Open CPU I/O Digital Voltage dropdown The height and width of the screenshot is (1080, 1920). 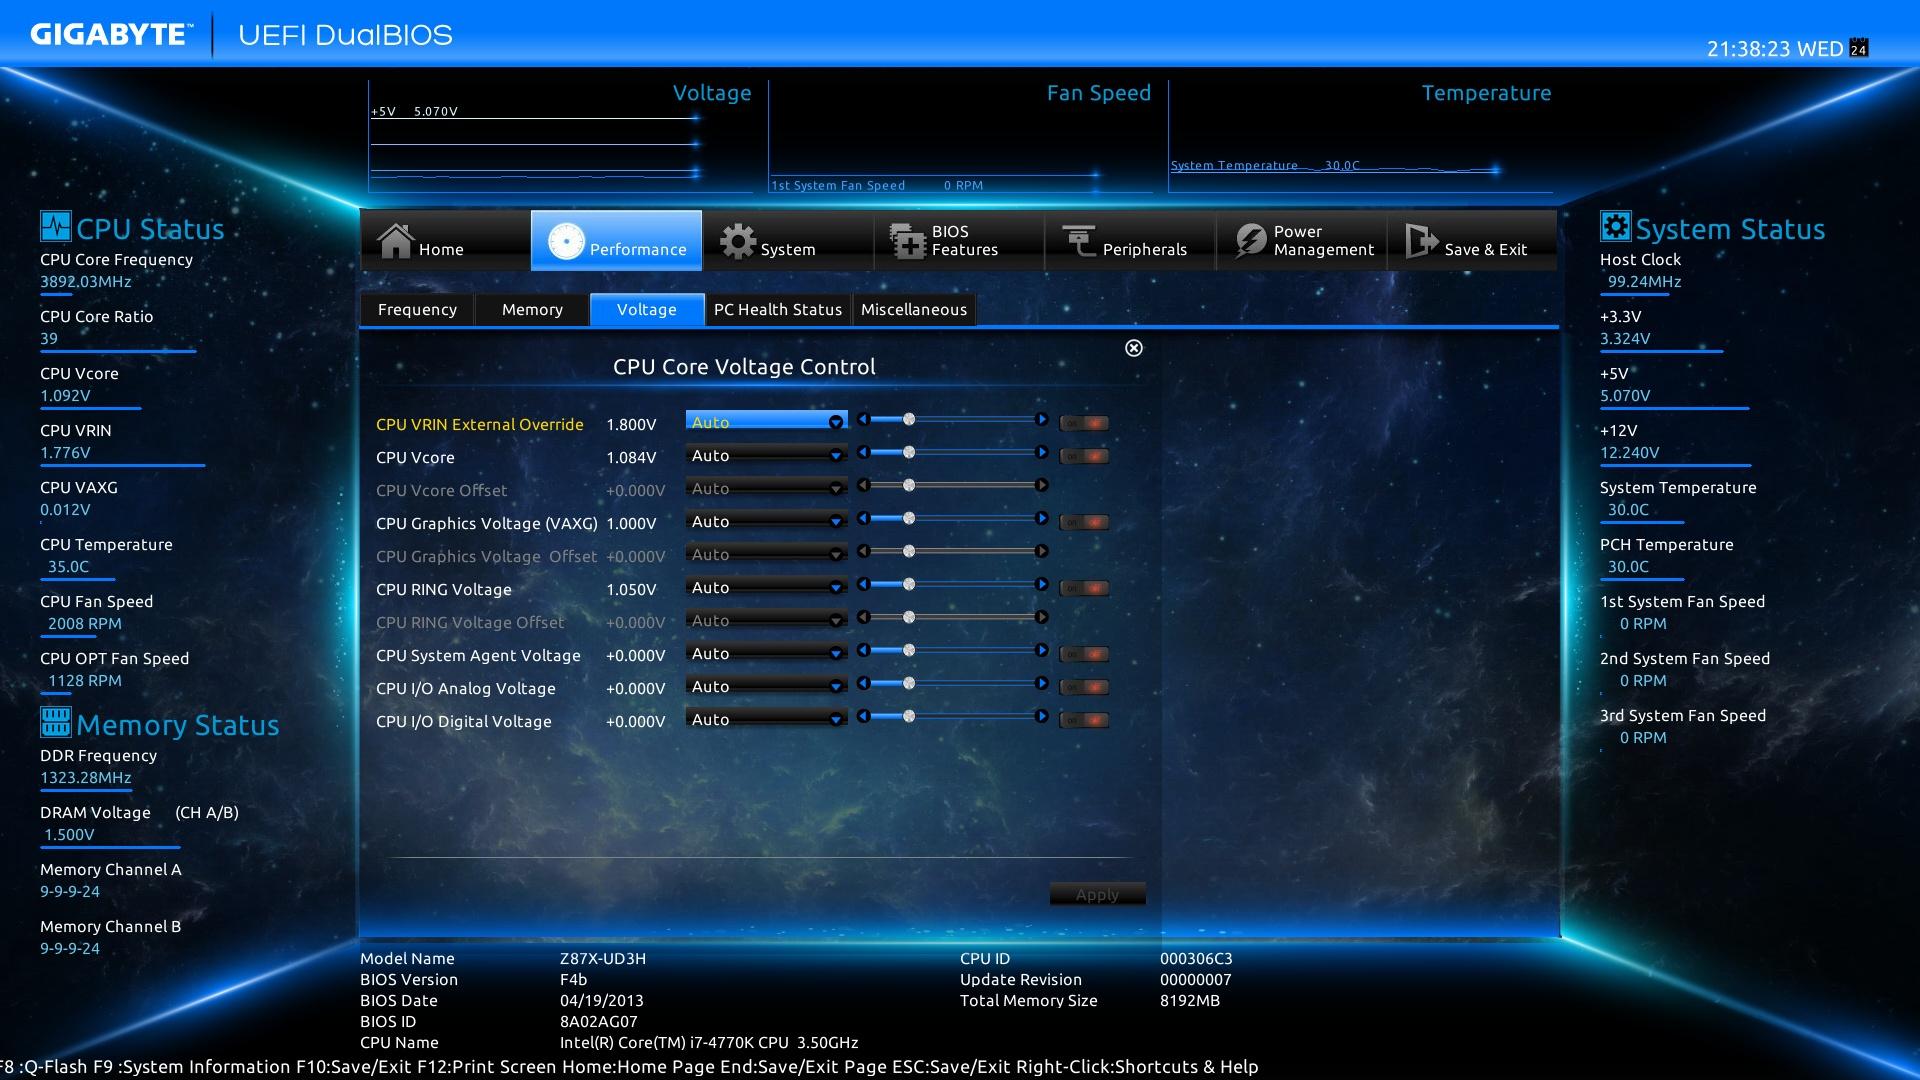pos(766,719)
